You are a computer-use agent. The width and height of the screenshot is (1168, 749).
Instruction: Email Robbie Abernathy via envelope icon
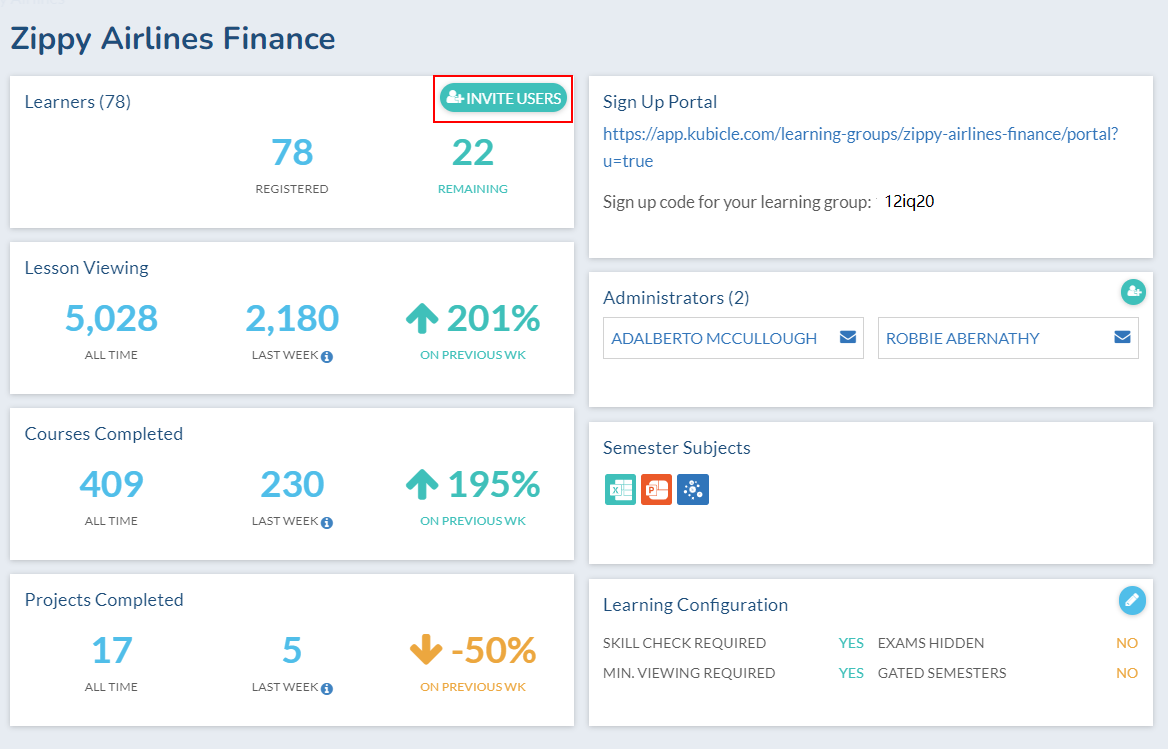pyautogui.click(x=1123, y=337)
